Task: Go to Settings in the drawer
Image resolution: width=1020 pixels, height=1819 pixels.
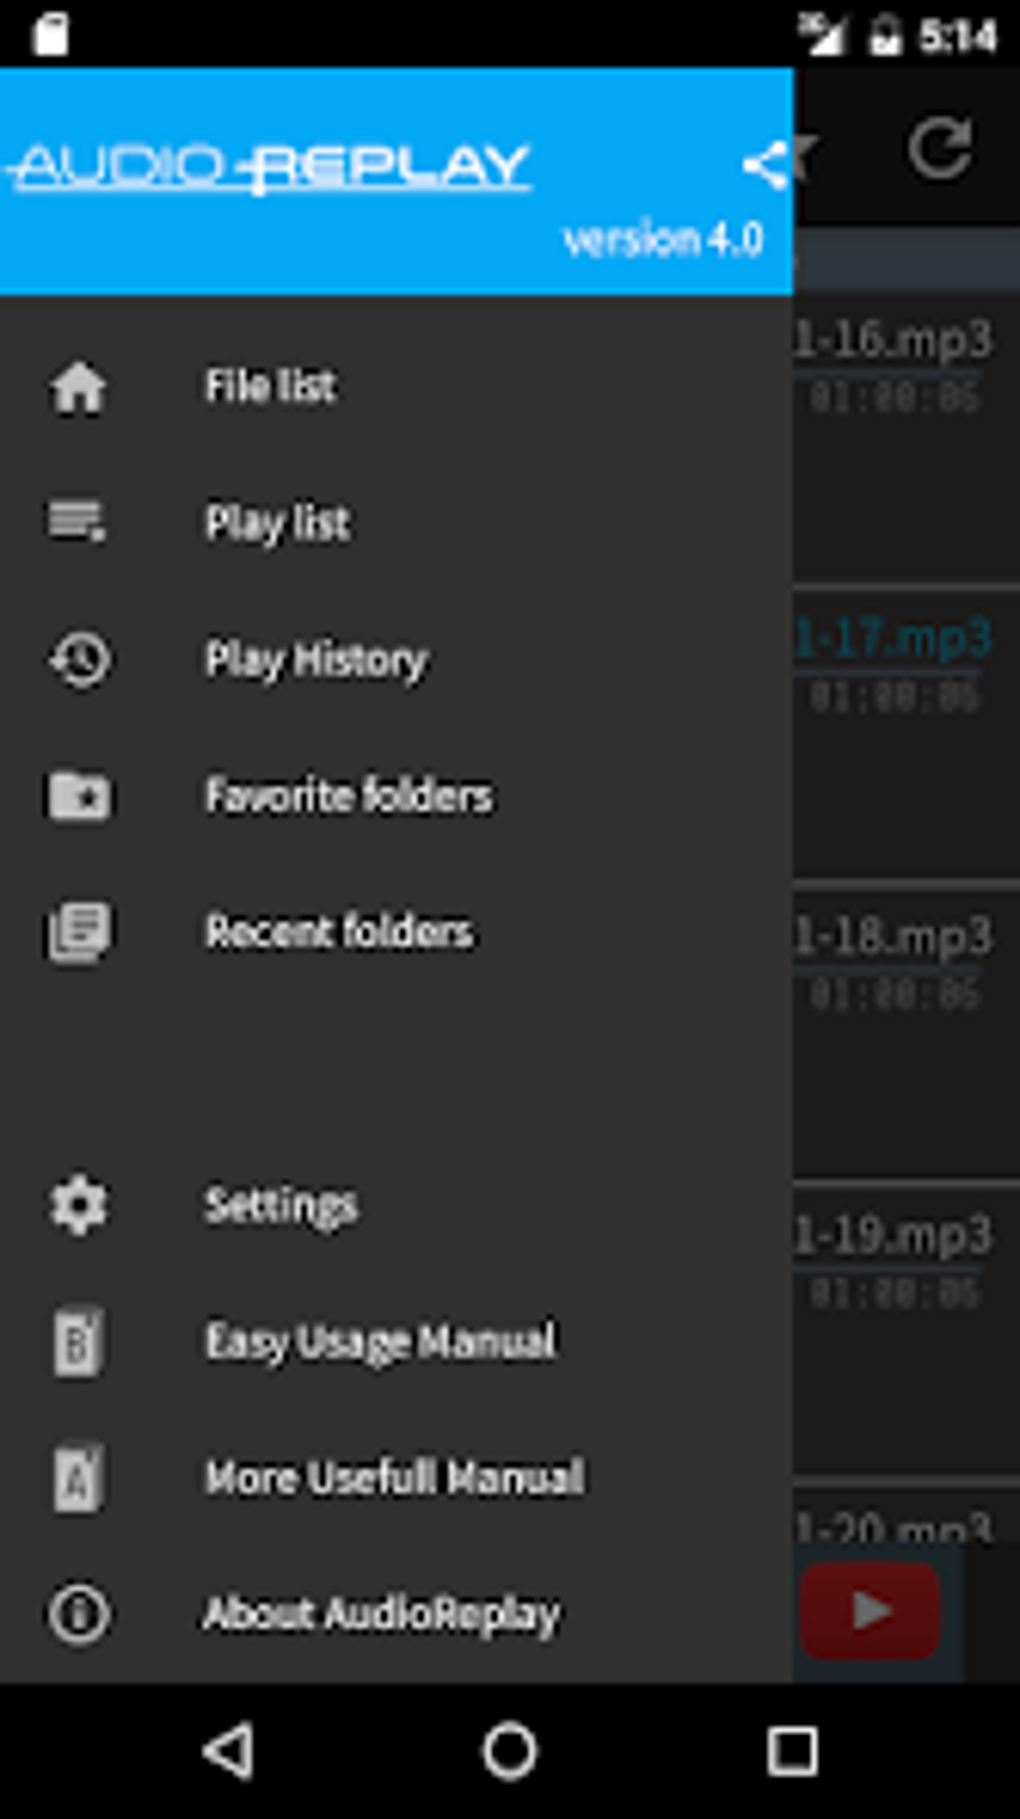Action: point(281,1205)
